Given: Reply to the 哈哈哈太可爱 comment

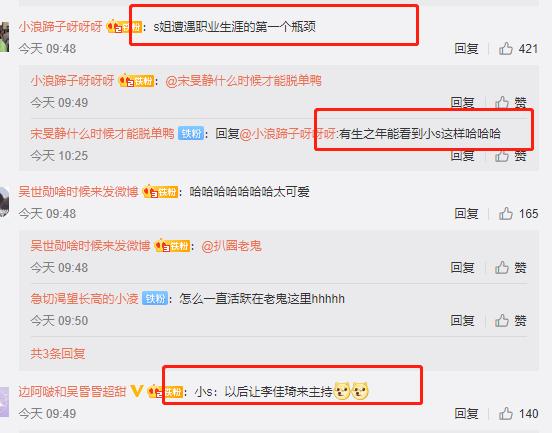Looking at the screenshot, I should pyautogui.click(x=466, y=213).
